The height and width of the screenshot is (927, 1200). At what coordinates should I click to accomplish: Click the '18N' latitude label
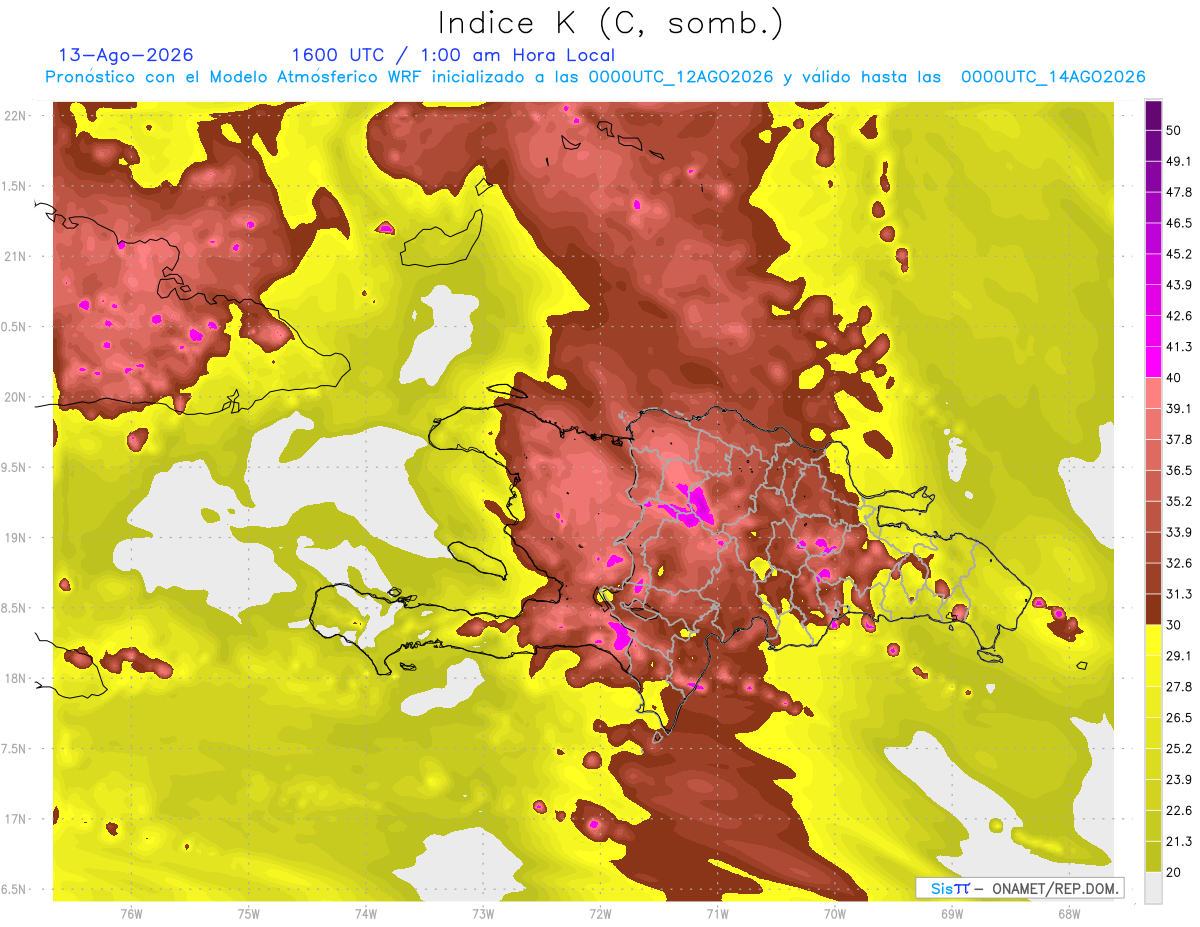click(17, 679)
